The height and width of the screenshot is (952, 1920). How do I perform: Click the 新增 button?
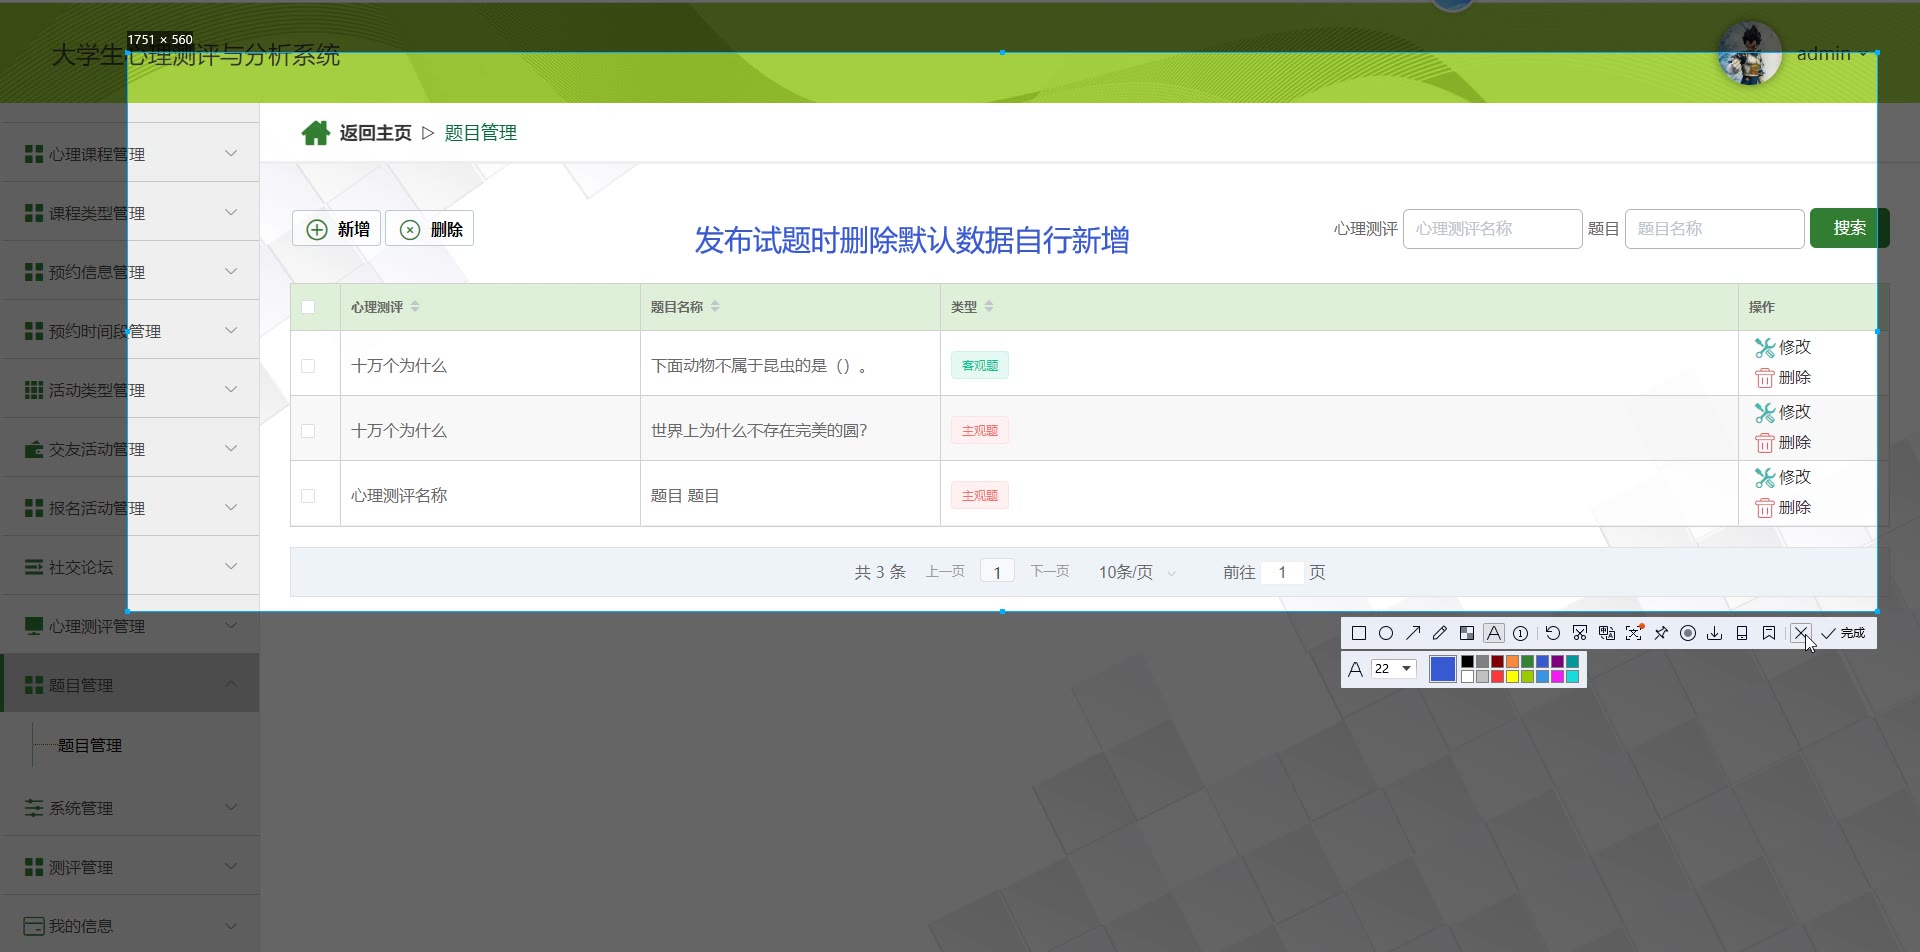337,229
